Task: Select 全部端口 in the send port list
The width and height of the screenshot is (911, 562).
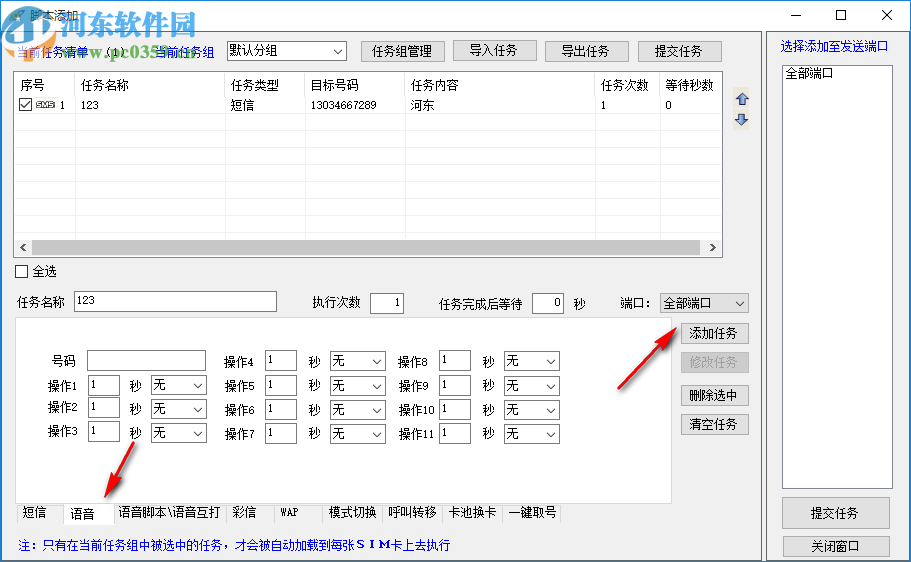Action: (809, 73)
